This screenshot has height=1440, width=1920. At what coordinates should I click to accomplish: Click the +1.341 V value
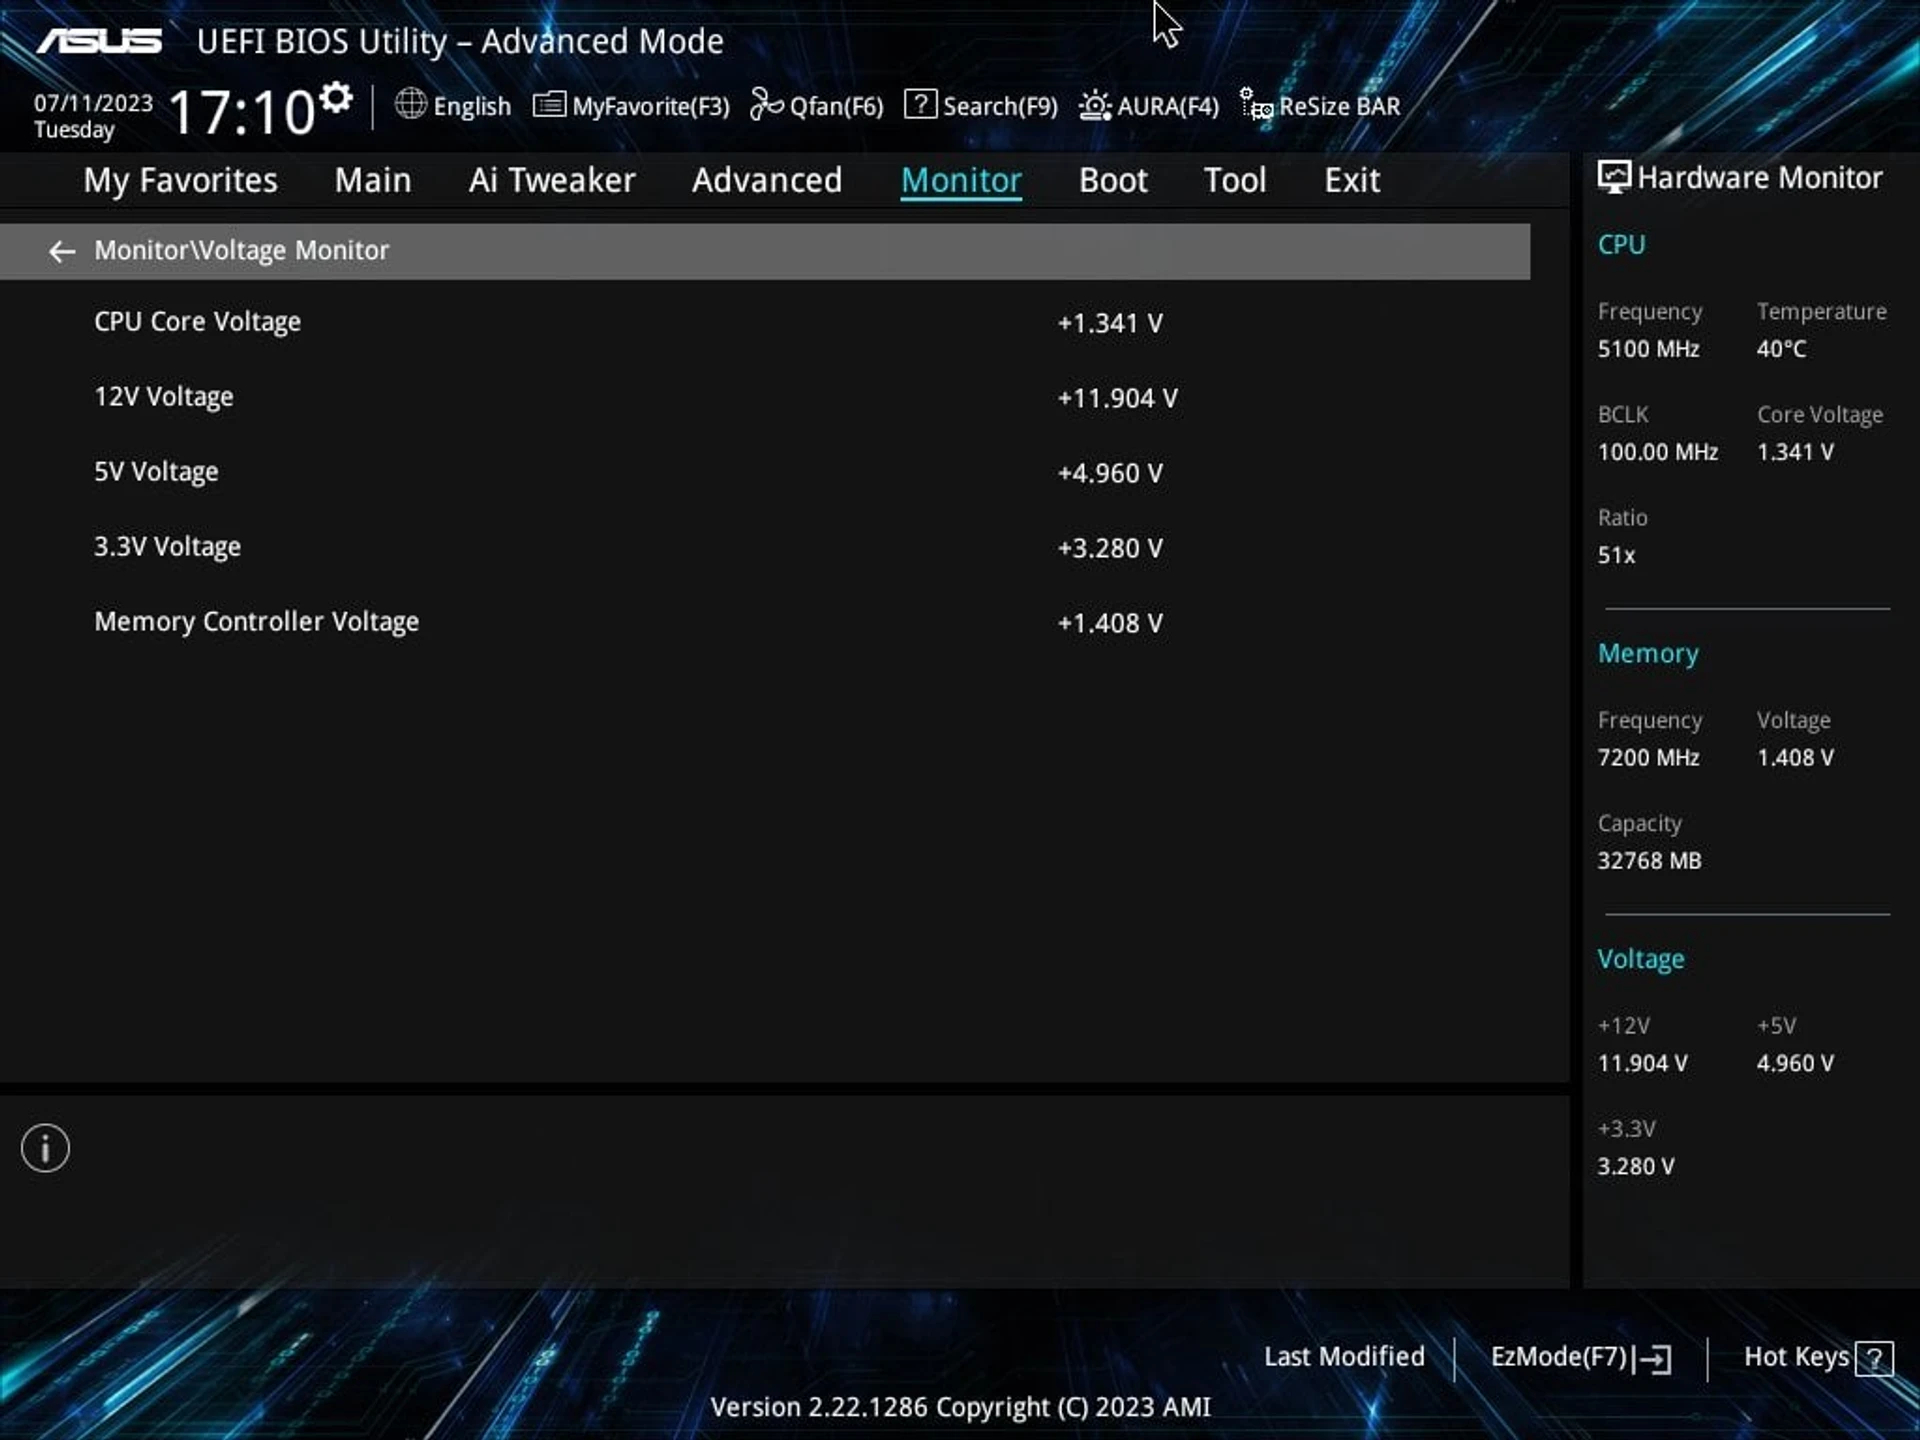click(x=1110, y=324)
